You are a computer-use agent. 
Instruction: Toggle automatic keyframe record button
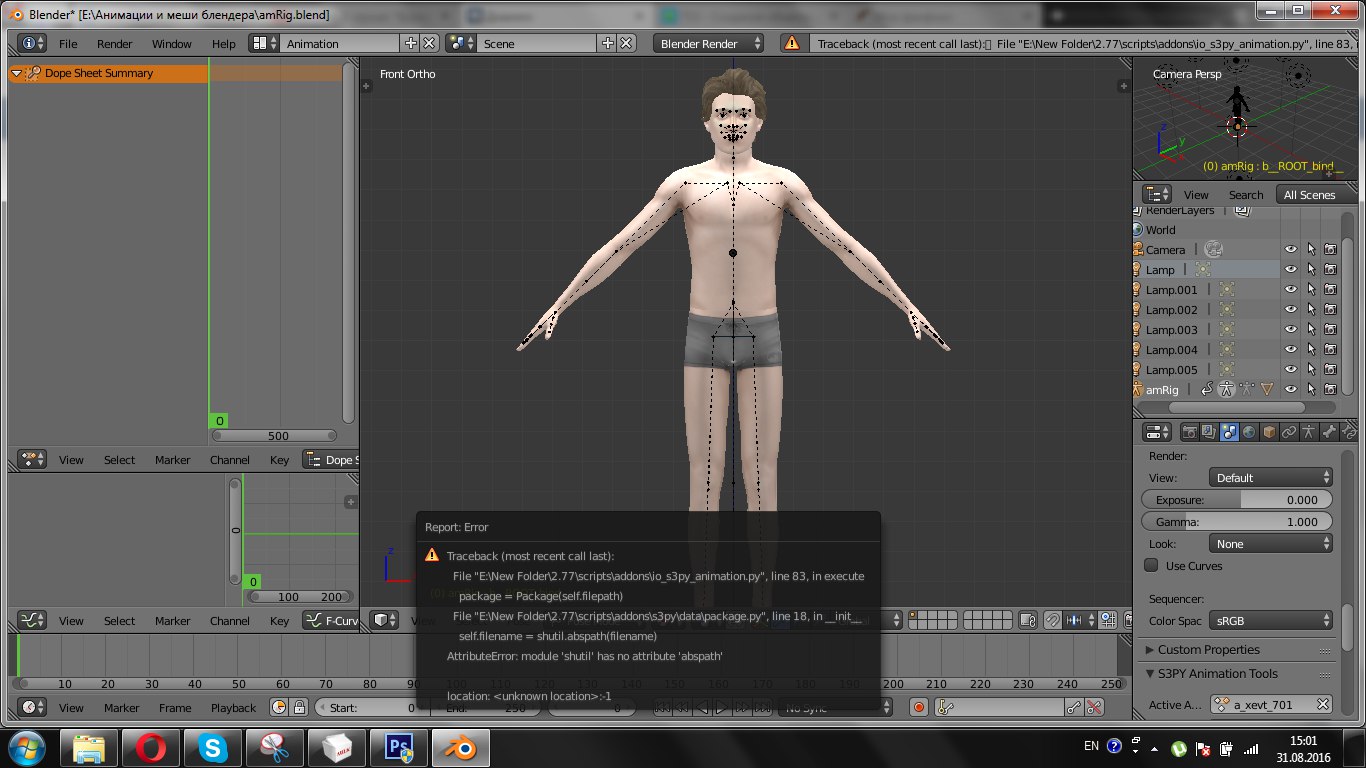point(919,707)
